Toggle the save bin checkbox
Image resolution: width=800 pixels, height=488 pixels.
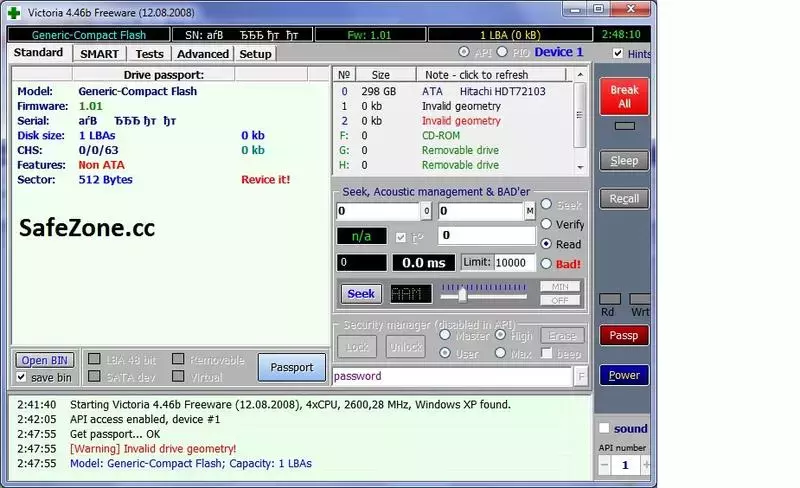click(x=21, y=377)
